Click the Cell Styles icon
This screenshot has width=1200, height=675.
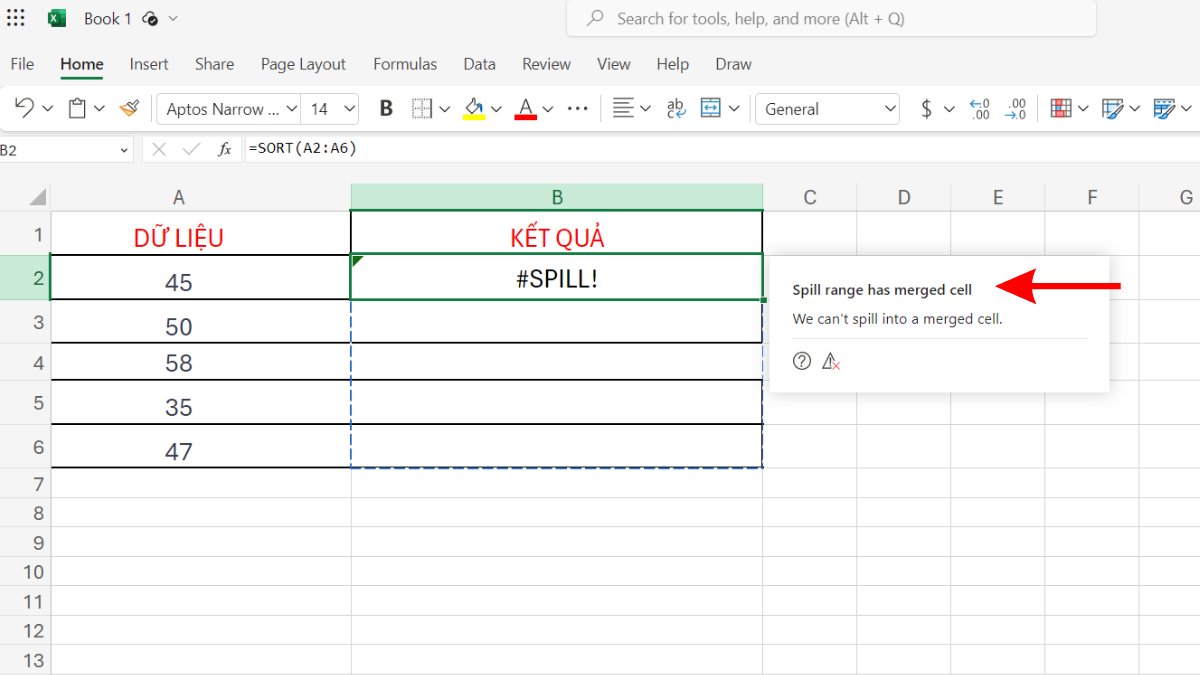1164,109
